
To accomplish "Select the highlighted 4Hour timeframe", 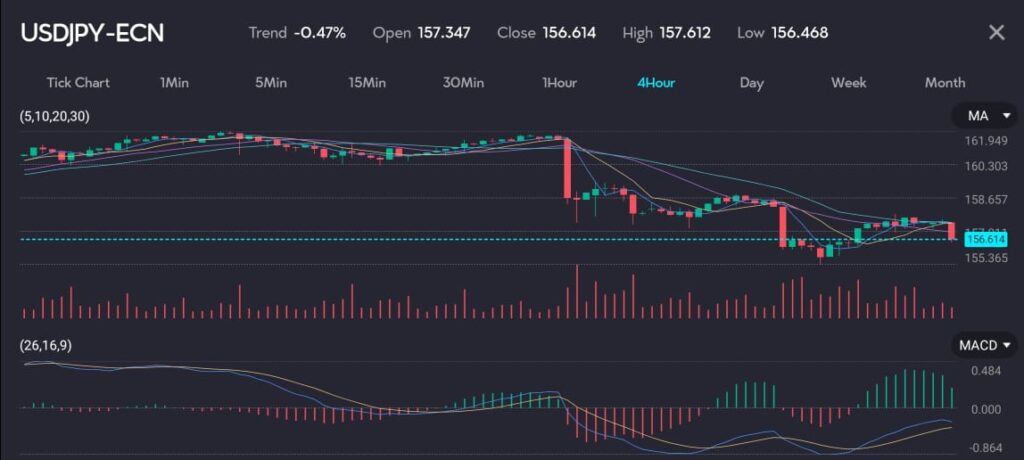I will pyautogui.click(x=656, y=82).
